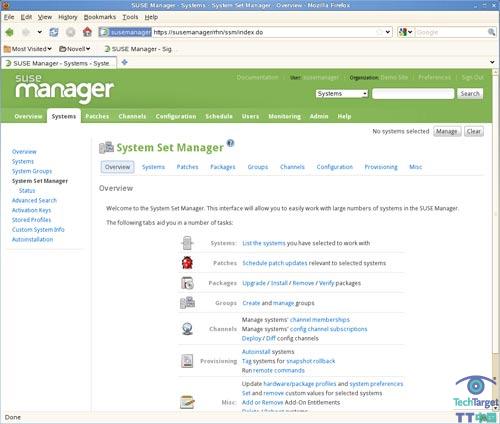
Task: Open the Channels main navigation tab
Action: pos(132,116)
